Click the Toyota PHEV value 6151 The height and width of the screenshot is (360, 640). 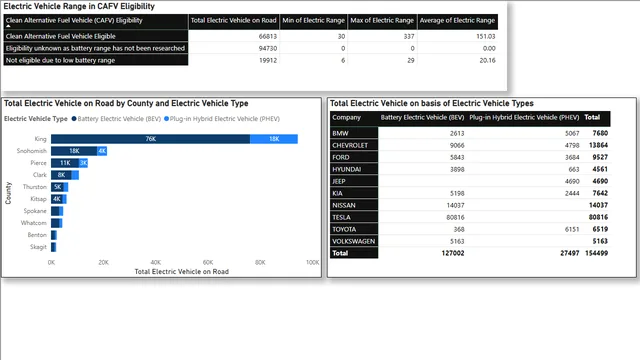click(572, 229)
